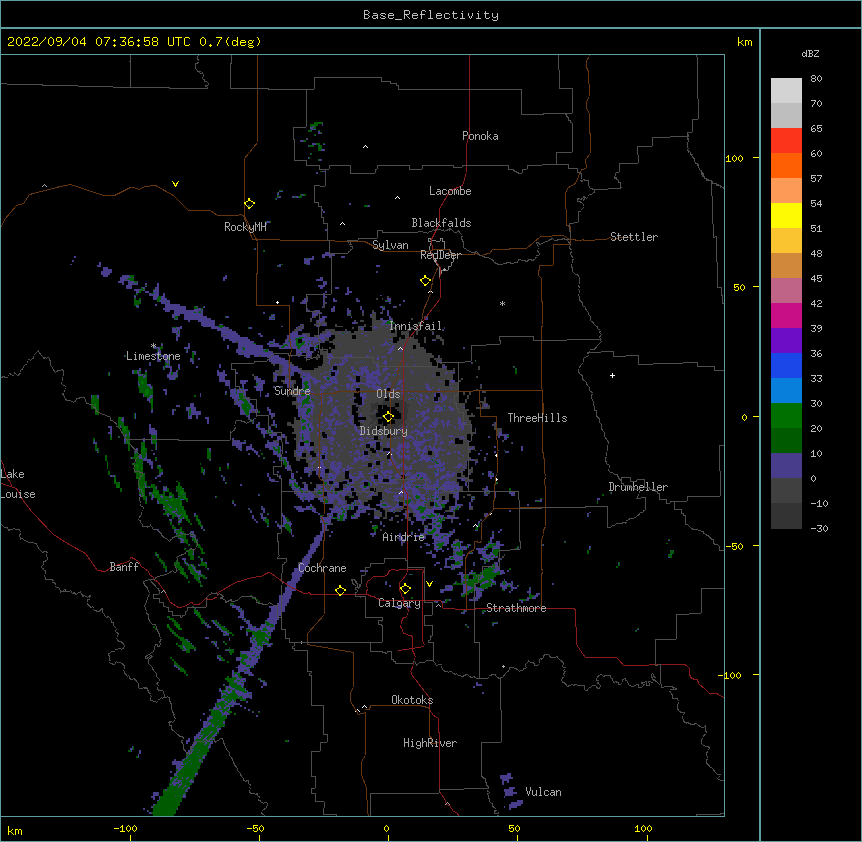Click the yellow diamond marker above the Calgary label

(x=405, y=589)
